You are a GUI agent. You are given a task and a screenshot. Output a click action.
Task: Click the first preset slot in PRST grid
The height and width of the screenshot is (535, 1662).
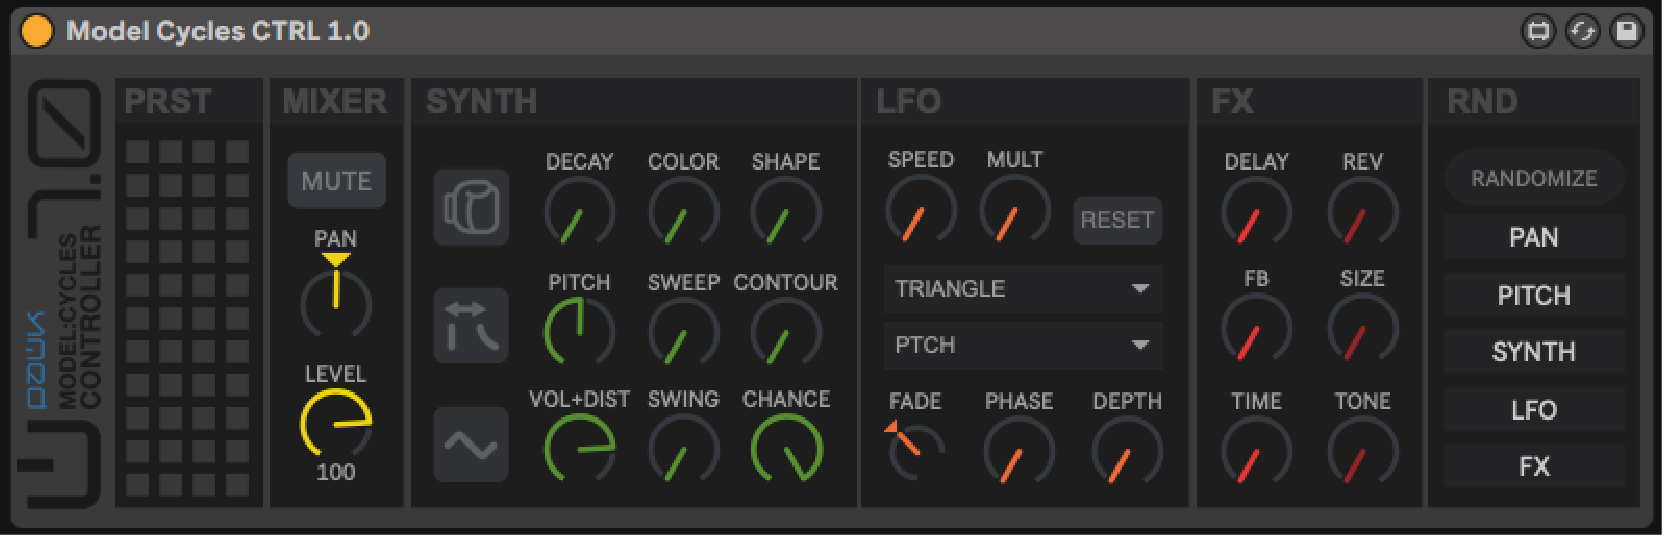coord(138,151)
